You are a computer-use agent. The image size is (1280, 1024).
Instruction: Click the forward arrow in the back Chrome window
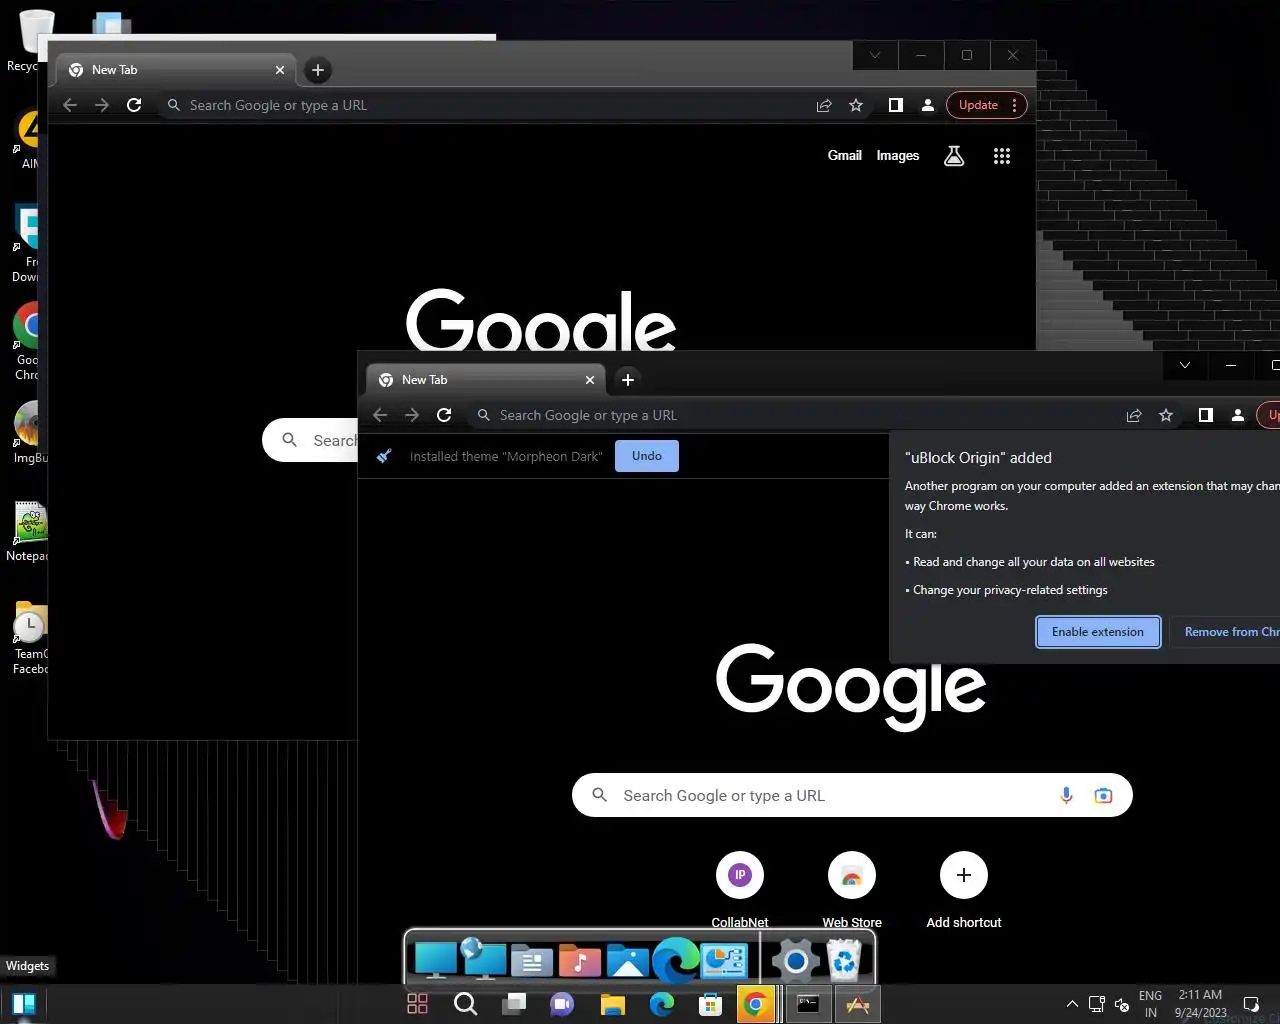(102, 105)
